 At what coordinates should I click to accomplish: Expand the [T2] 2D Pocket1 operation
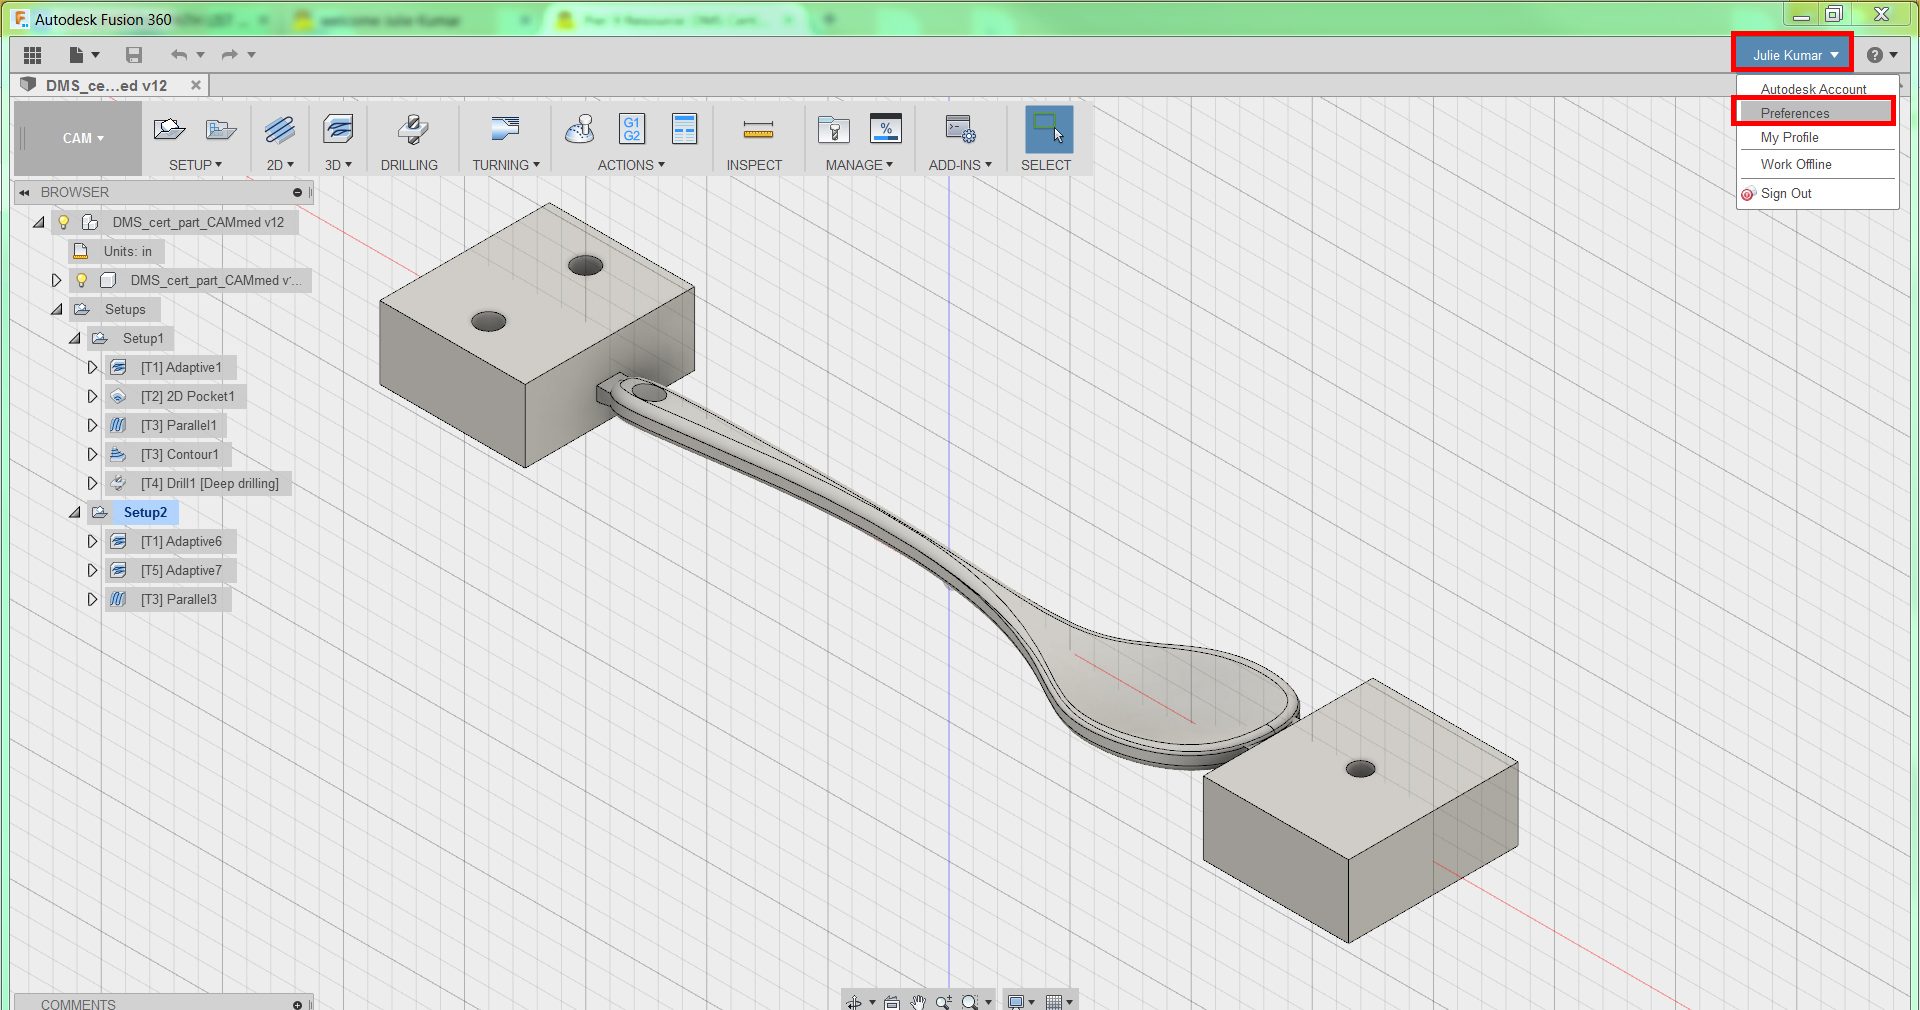pyautogui.click(x=92, y=396)
